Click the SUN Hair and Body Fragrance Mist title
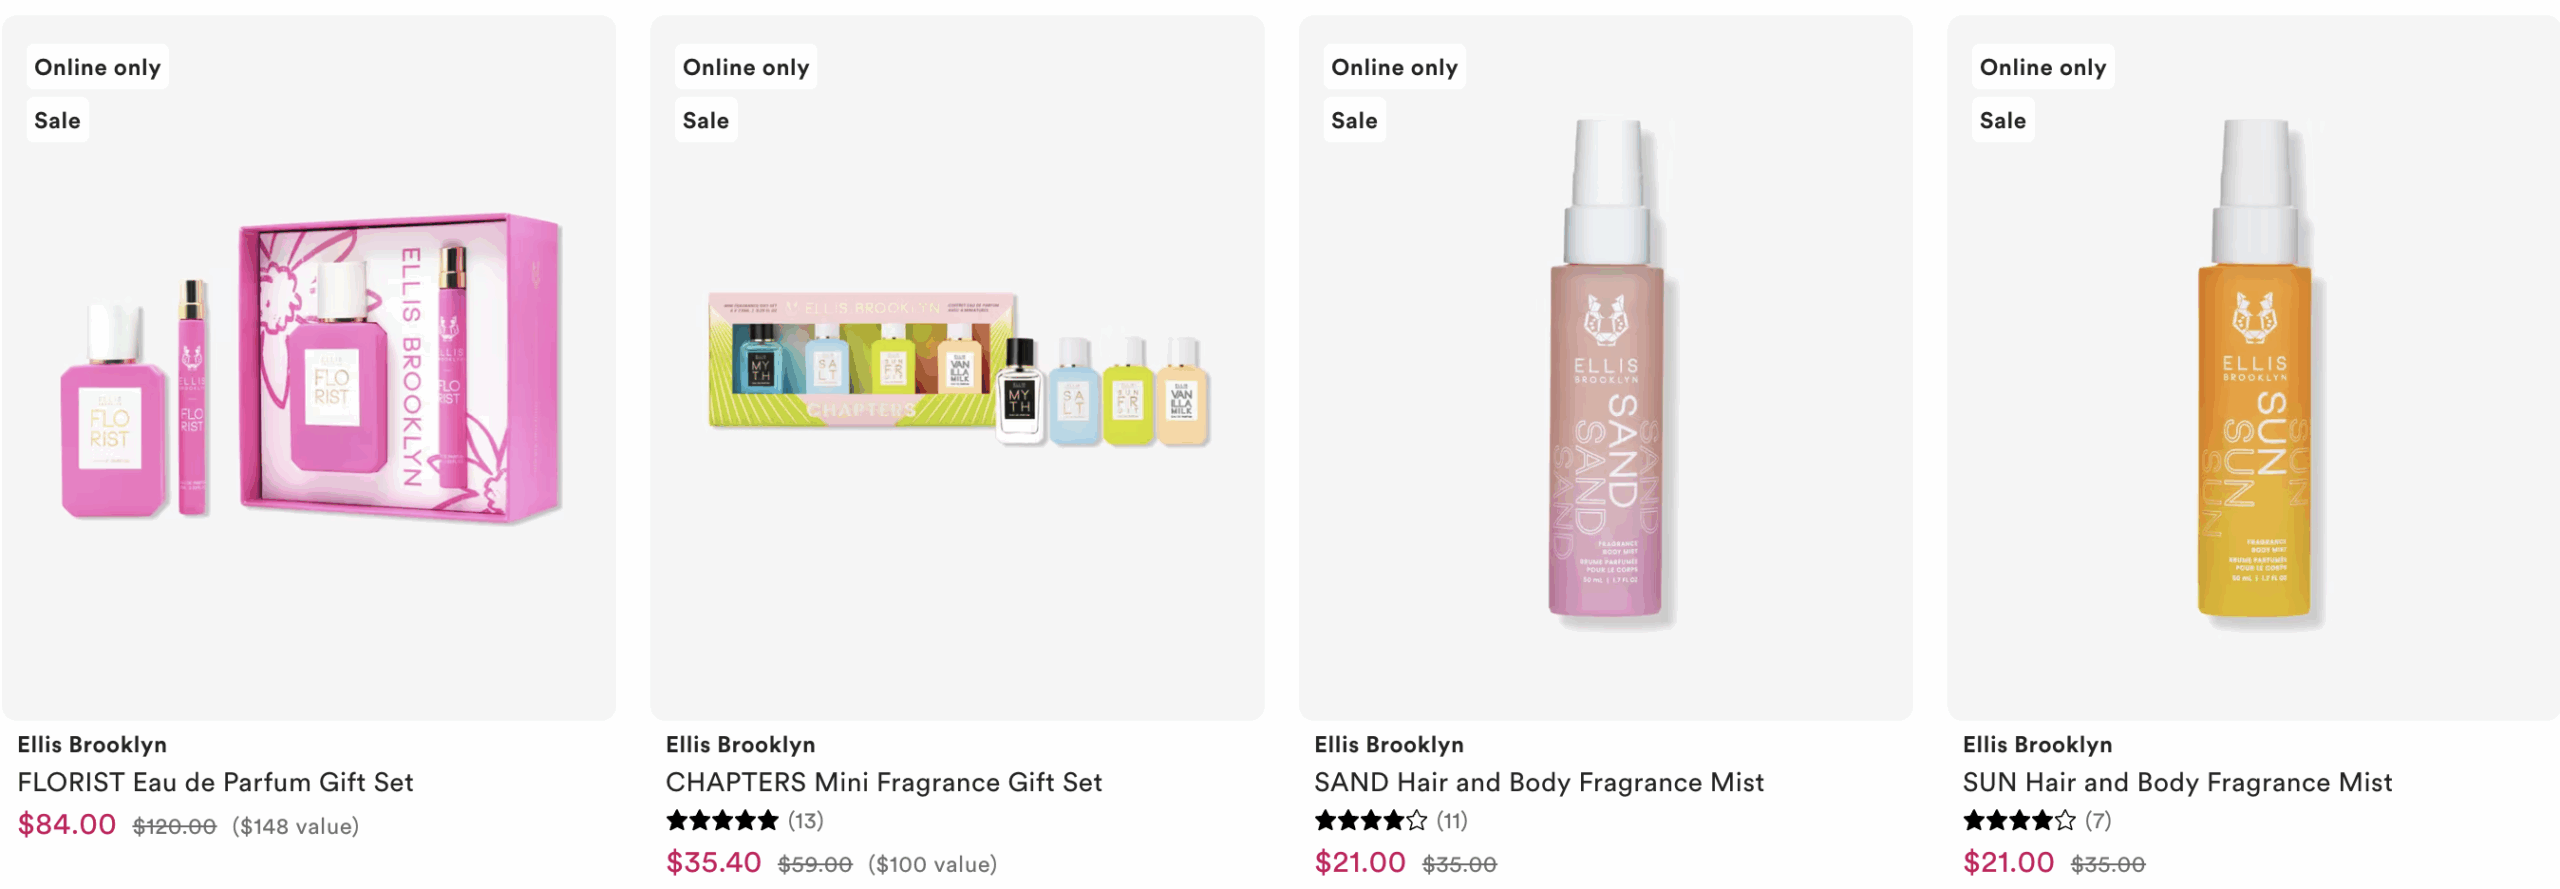This screenshot has height=889, width=2560. click(2177, 782)
